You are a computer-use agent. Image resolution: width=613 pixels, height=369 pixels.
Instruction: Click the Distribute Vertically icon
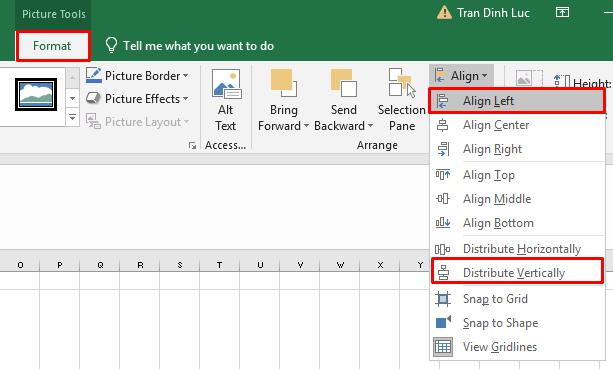(x=443, y=272)
